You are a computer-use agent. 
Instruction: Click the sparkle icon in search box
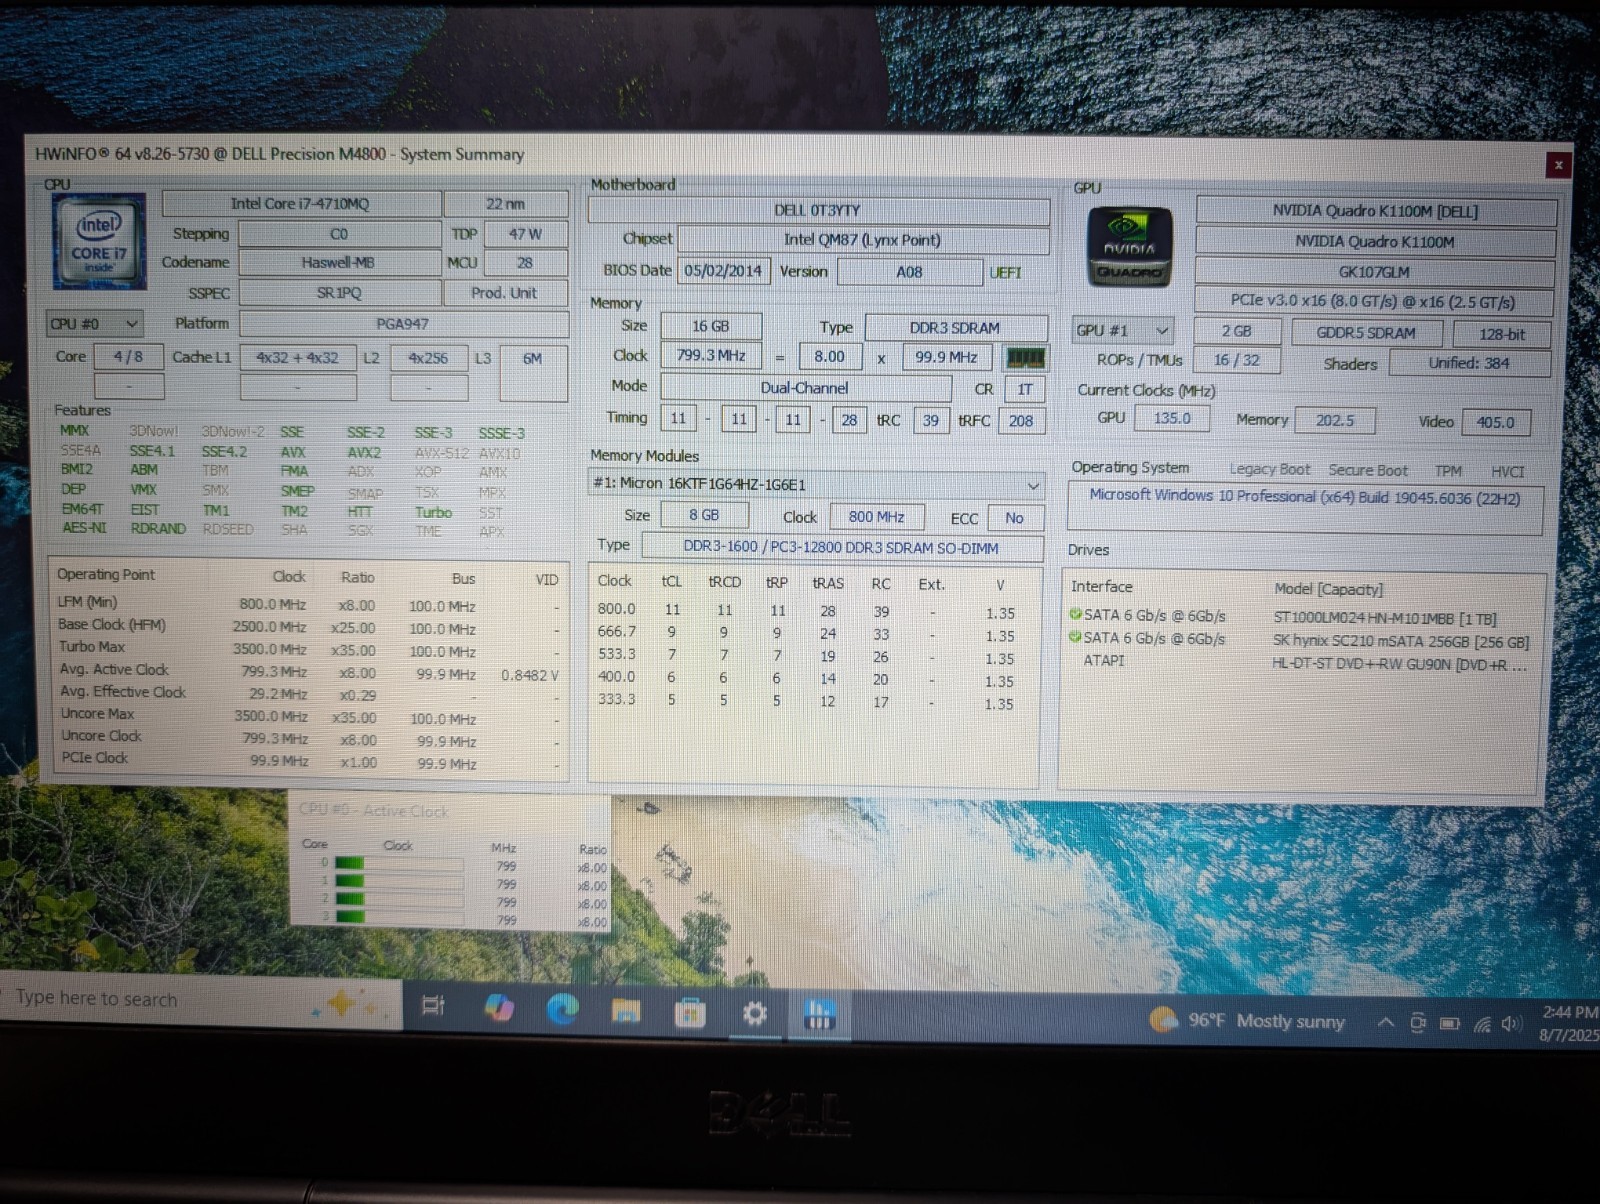point(343,1001)
